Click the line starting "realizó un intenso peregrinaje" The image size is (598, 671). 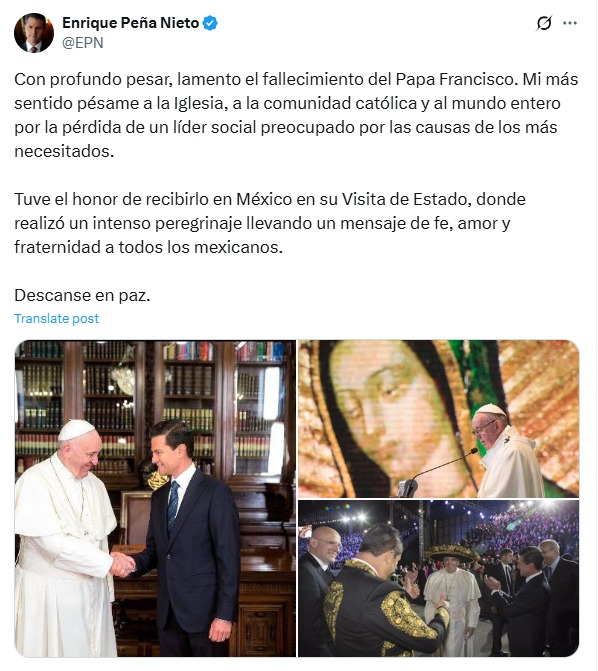tap(262, 223)
